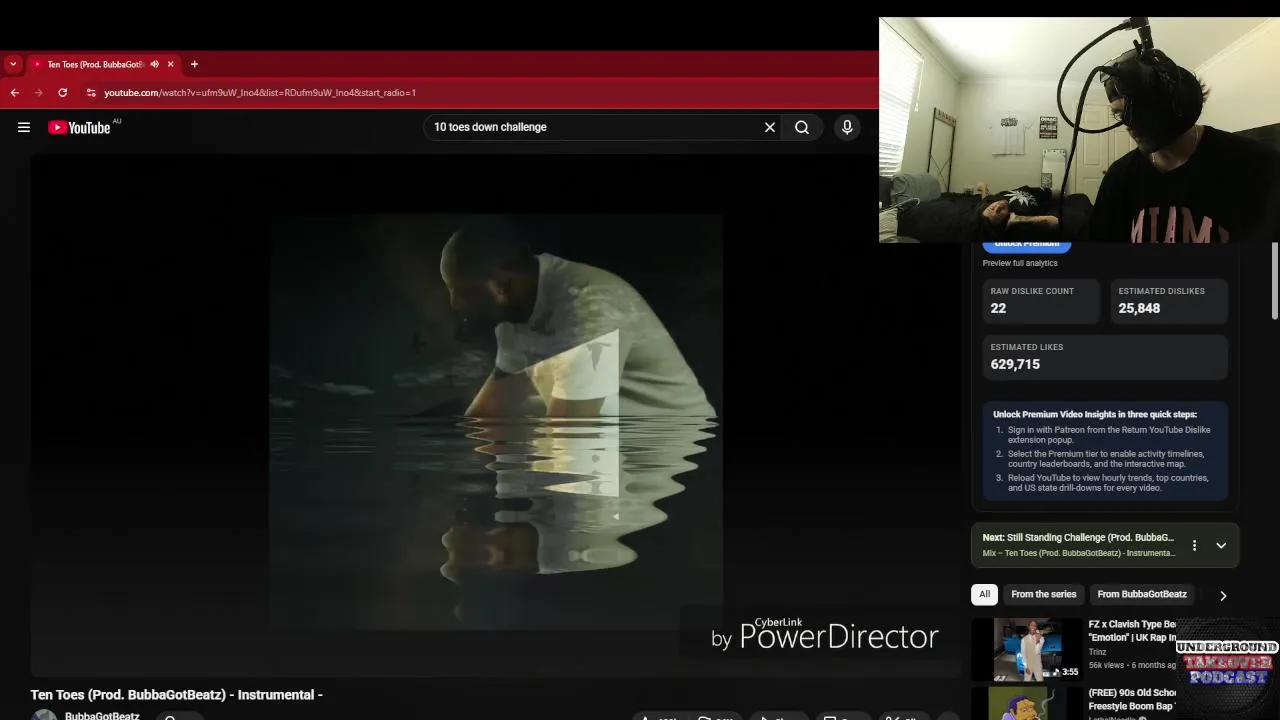Open 'FZ x Clavish Type Beat' video title
Image resolution: width=1280 pixels, height=720 pixels.
click(1132, 630)
